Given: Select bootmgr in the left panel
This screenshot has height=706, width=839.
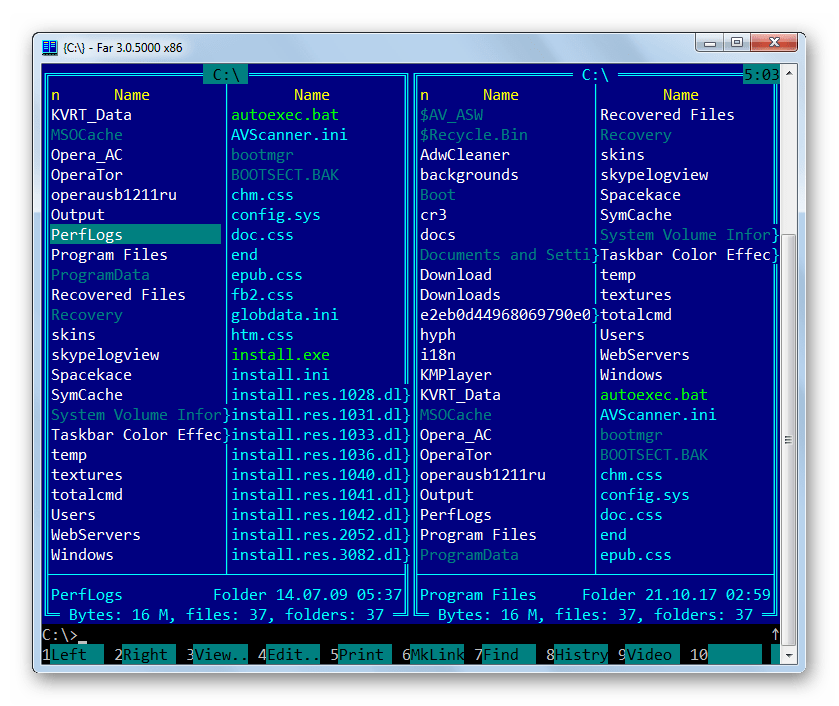Looking at the screenshot, I should coord(262,155).
